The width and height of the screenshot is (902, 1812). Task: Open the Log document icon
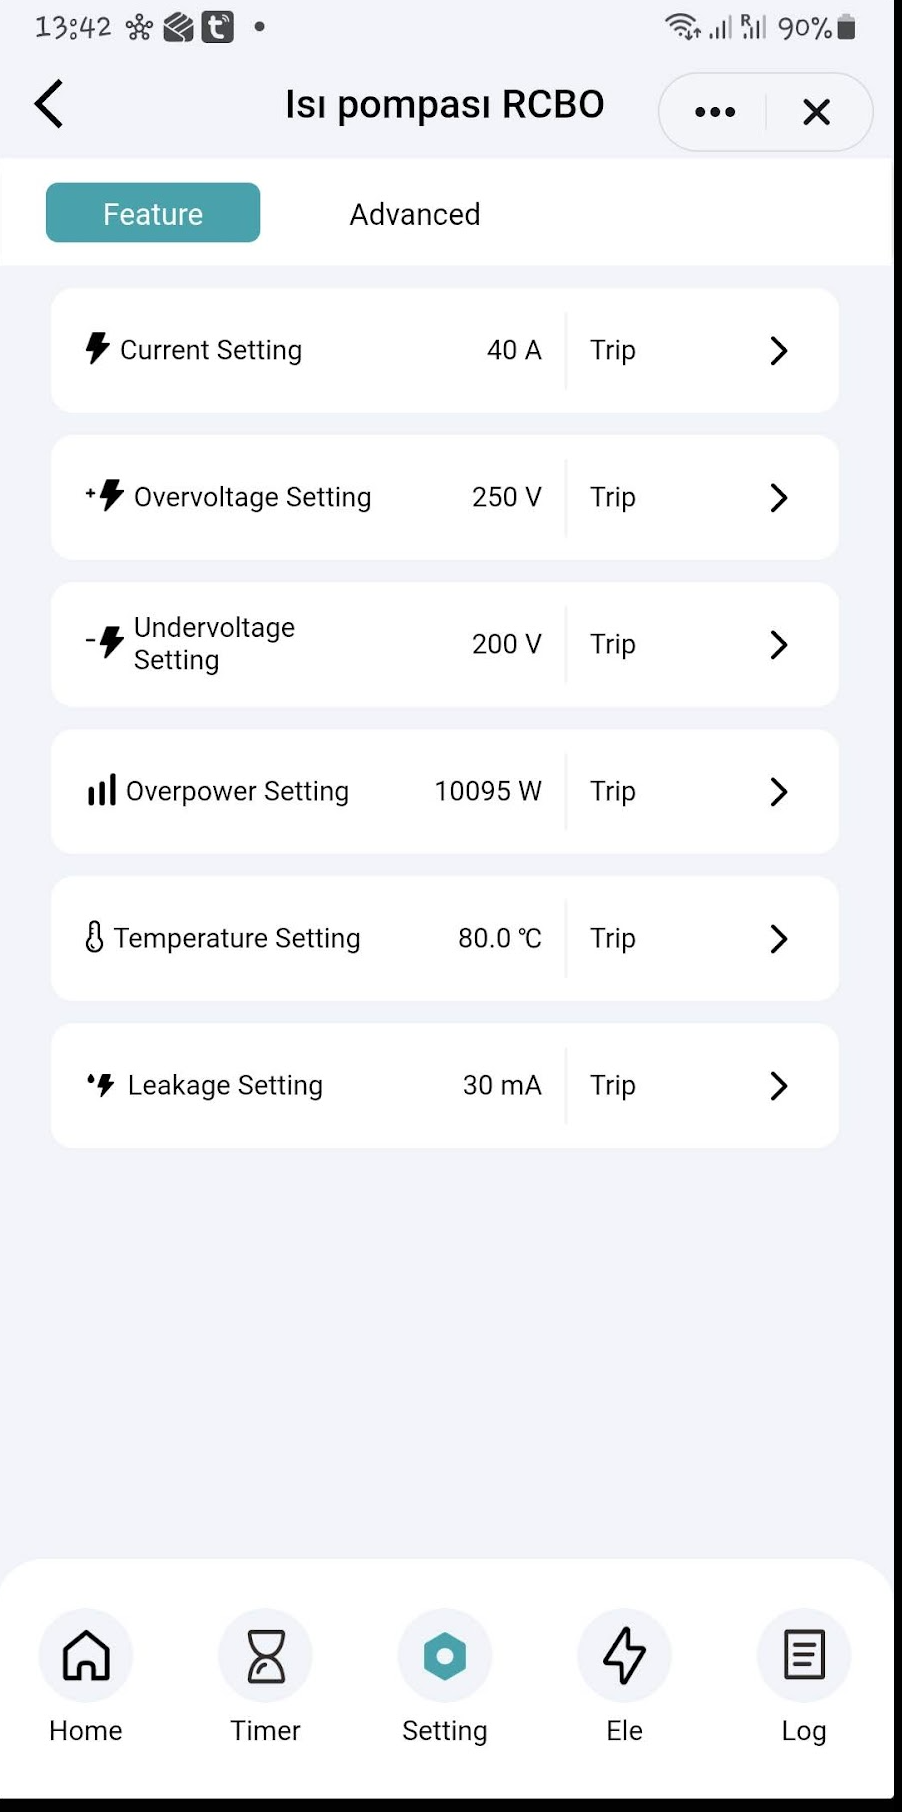804,1656
